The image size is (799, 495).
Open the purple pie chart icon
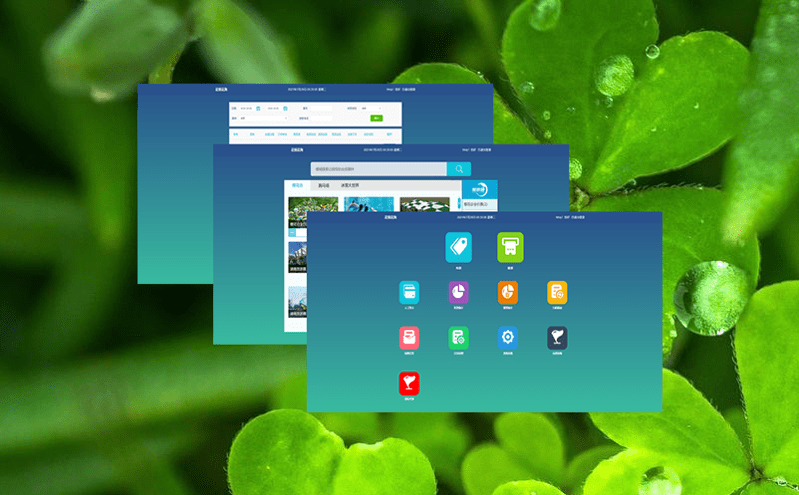click(x=458, y=292)
